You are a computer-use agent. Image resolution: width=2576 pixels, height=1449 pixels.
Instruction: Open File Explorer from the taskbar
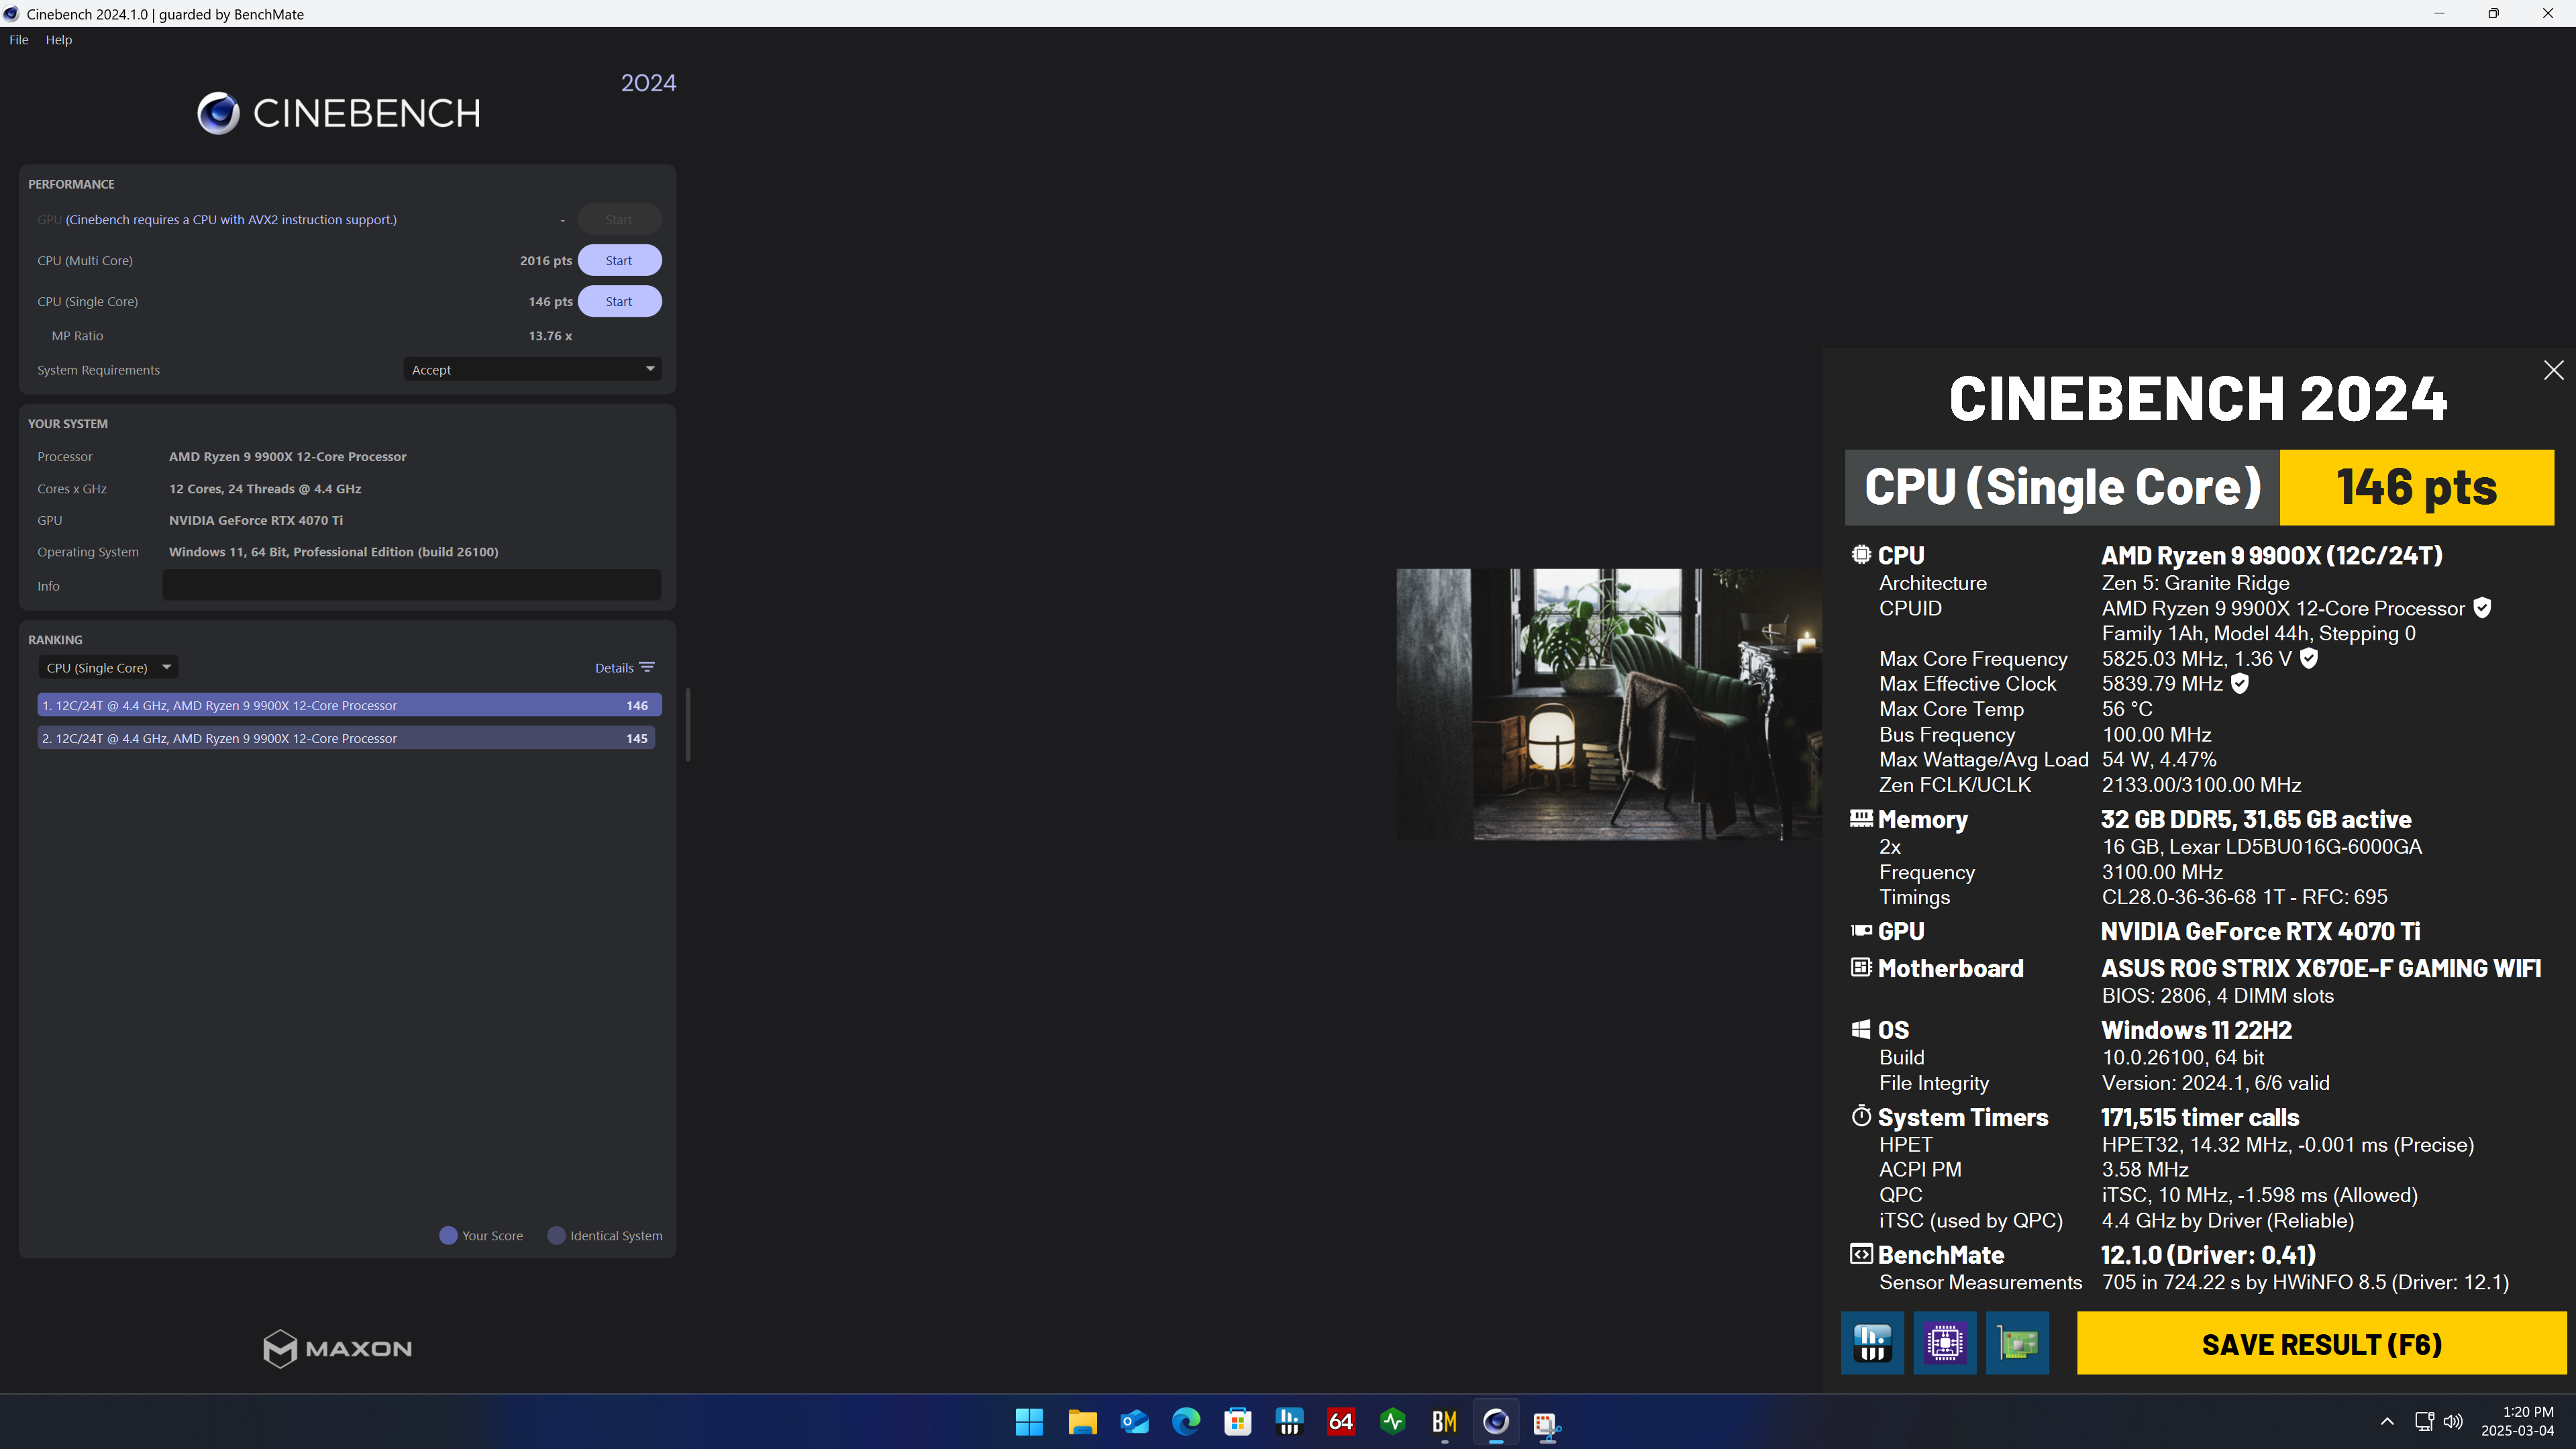[1082, 1422]
